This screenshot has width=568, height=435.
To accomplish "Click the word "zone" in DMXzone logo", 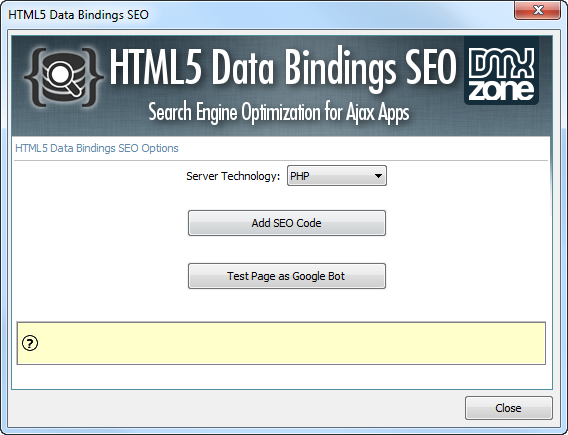I will [x=501, y=91].
